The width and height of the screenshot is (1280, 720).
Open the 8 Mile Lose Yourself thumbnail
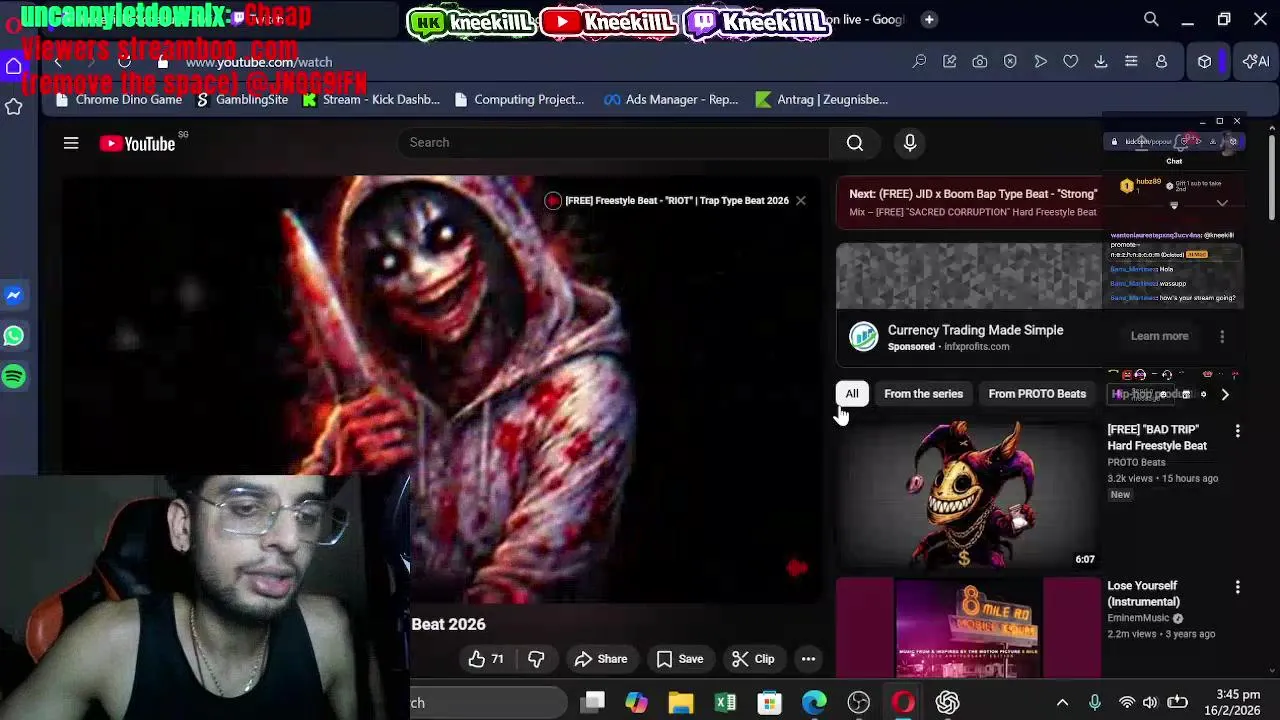click(x=967, y=628)
